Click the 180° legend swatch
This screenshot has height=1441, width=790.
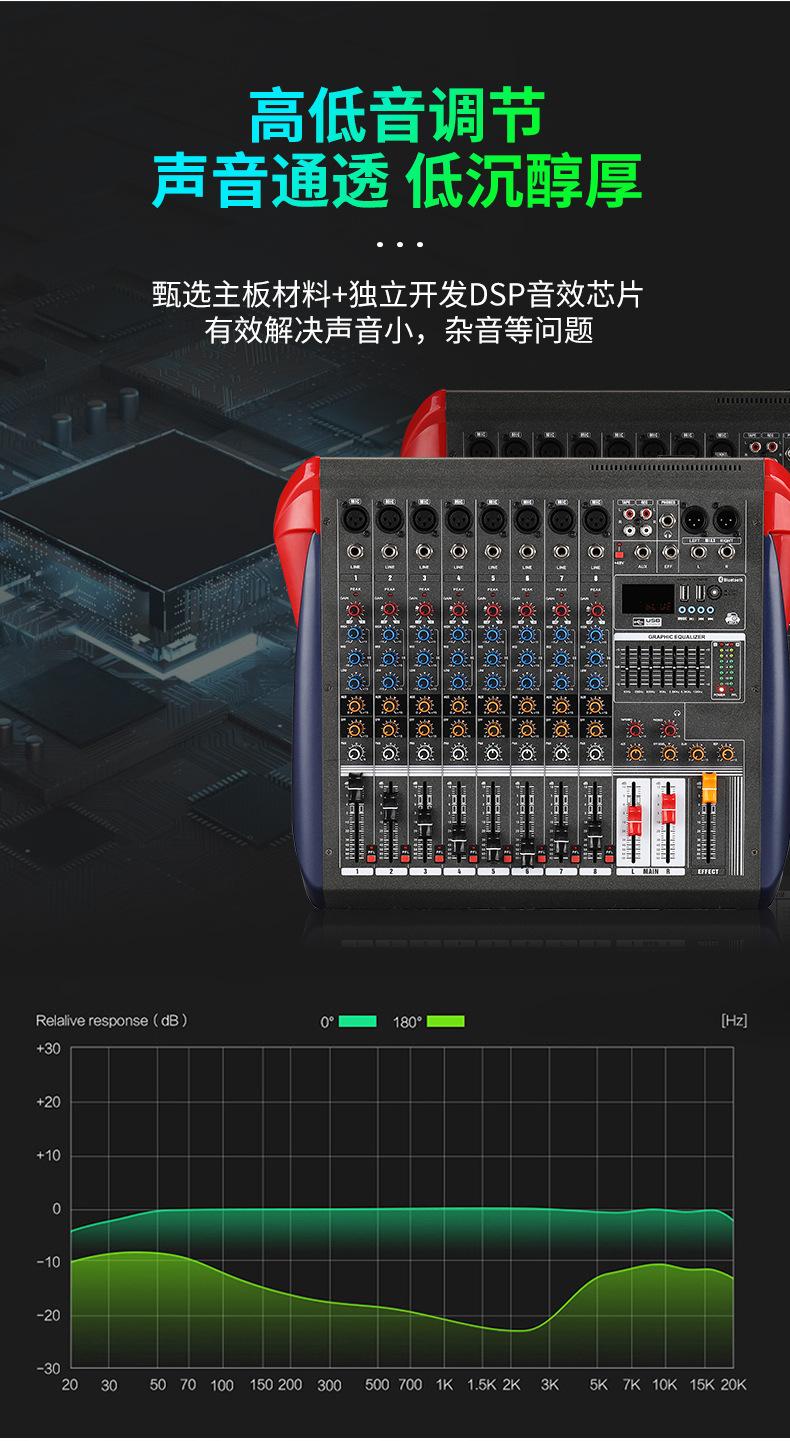point(445,1021)
